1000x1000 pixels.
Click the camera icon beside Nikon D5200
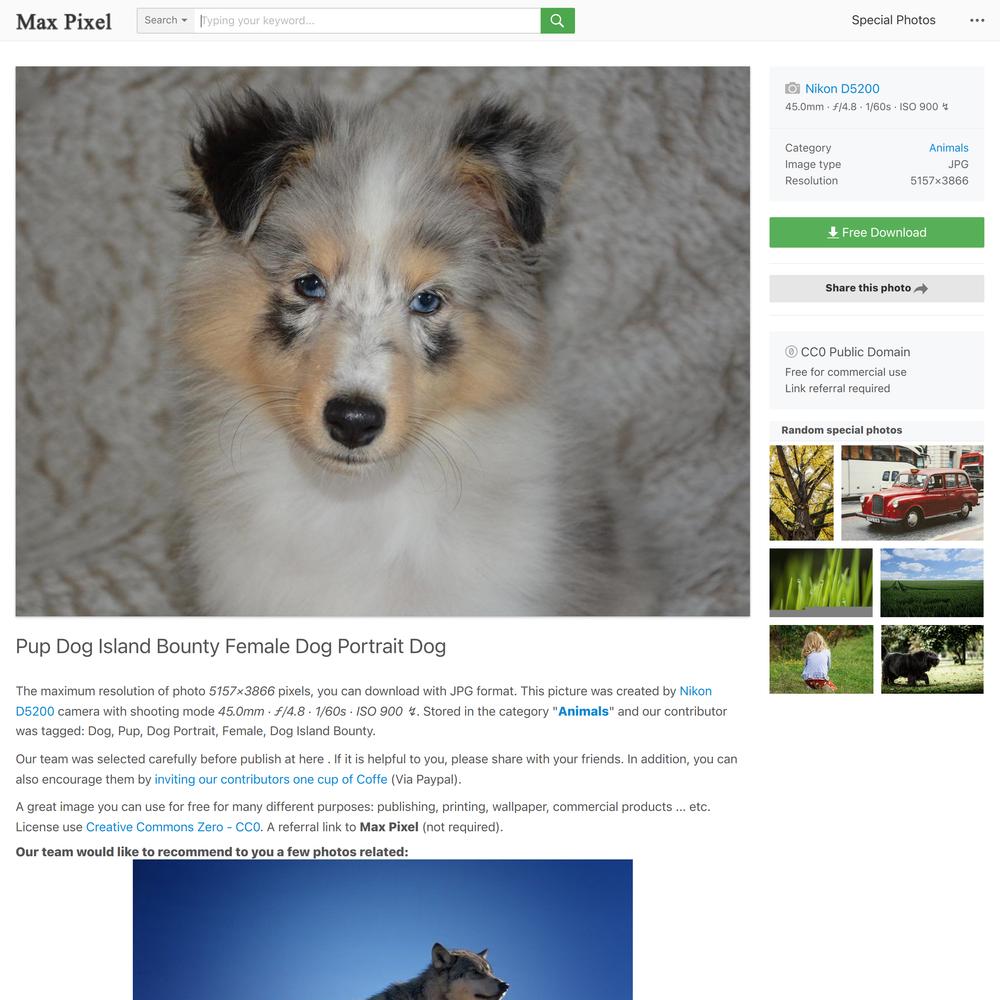click(792, 88)
